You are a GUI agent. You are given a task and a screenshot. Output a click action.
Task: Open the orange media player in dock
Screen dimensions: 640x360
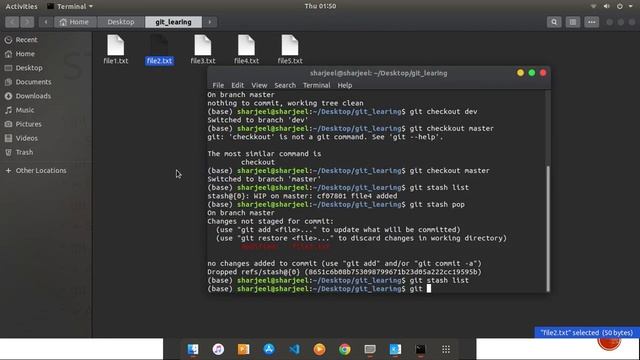point(319,349)
